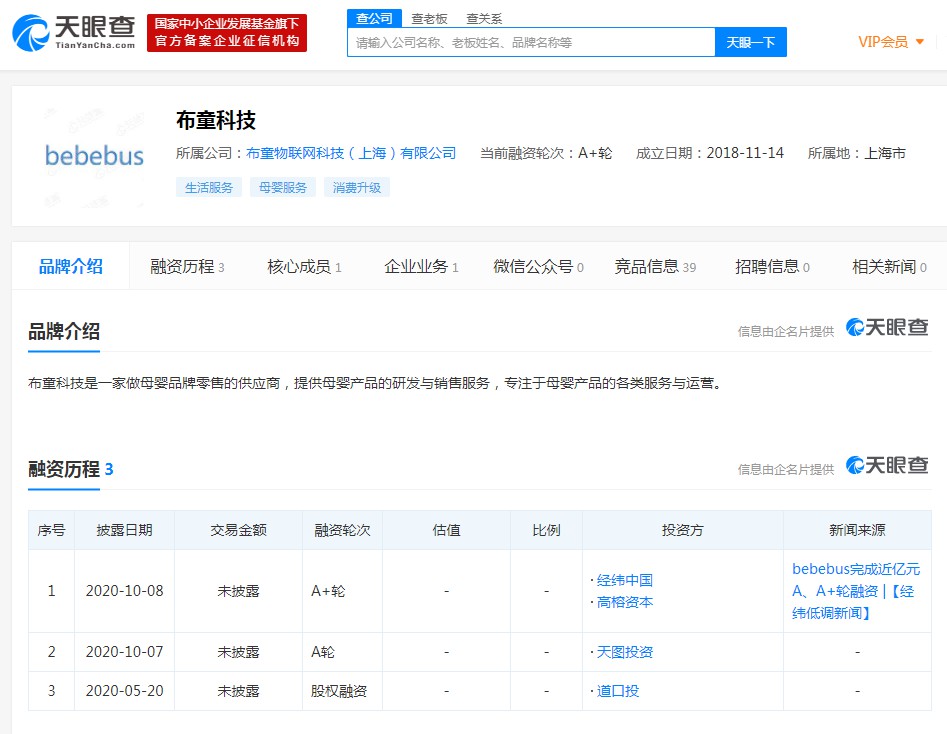Switch to the 相关新闻 tab
The height and width of the screenshot is (734, 947).
point(890,266)
